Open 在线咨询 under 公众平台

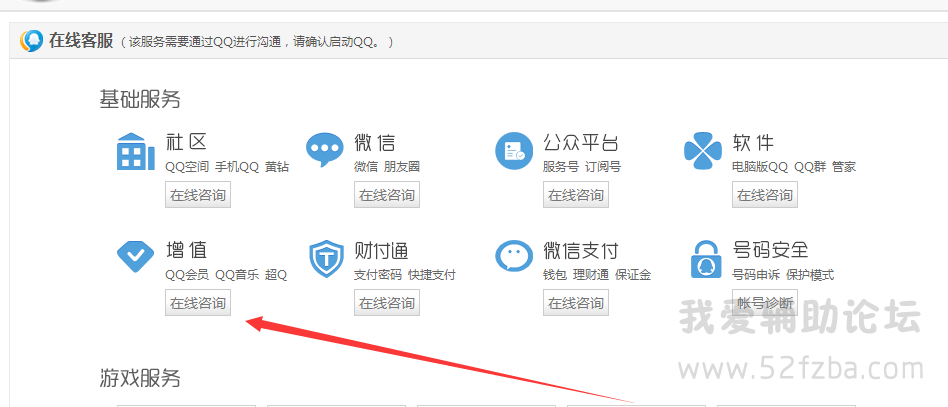(x=576, y=195)
